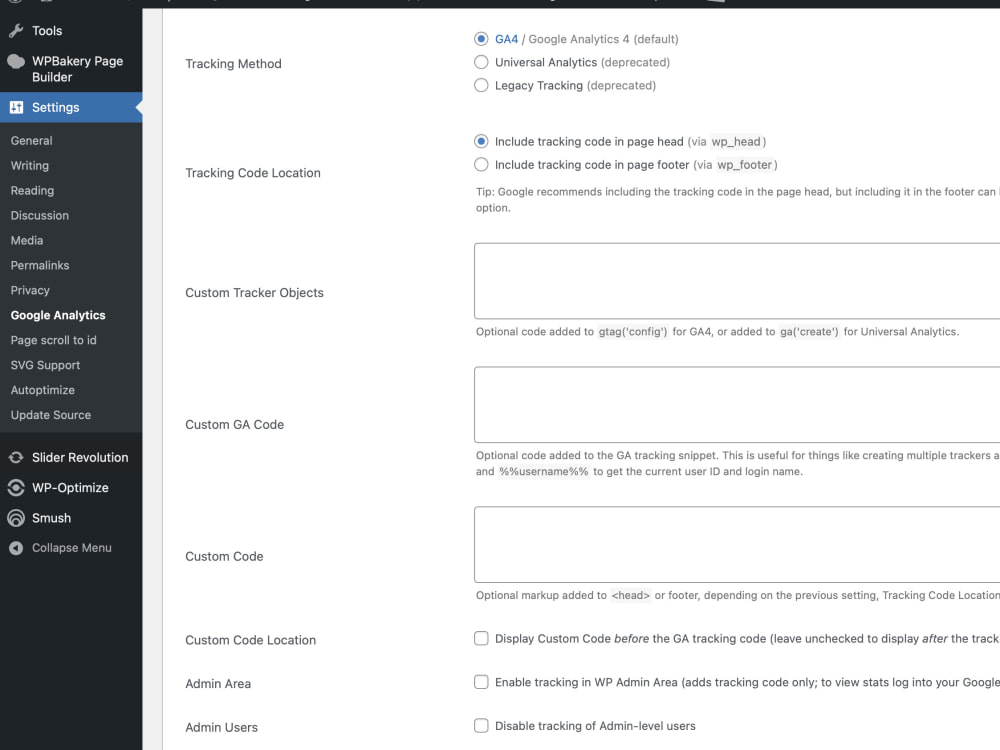Click the Slider Revolution refresh icon
The height and width of the screenshot is (750, 1000).
(x=16, y=457)
